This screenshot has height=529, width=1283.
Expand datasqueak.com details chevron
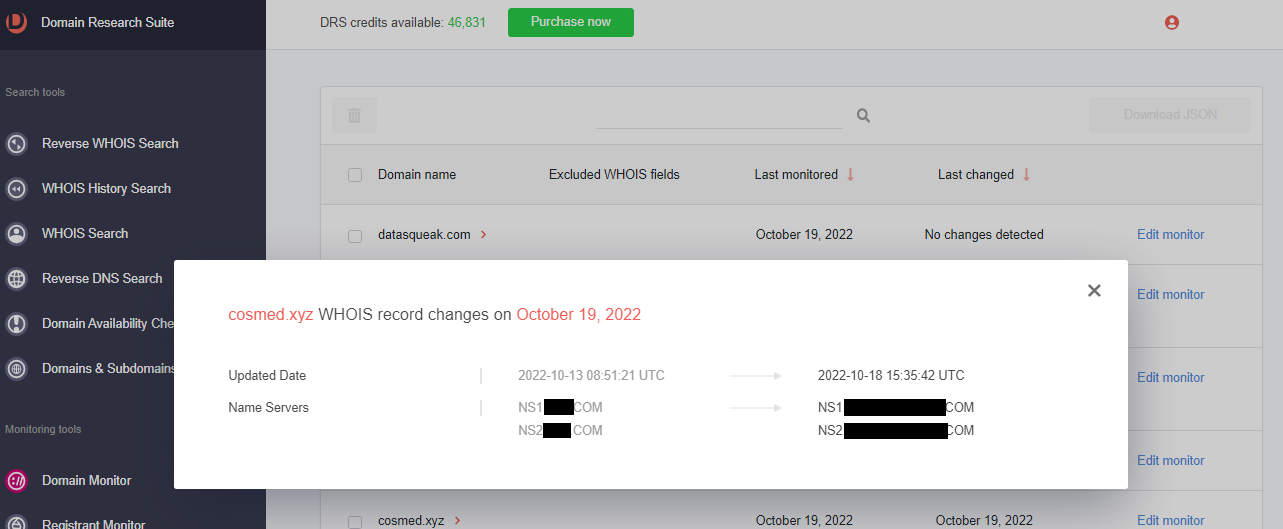point(484,235)
